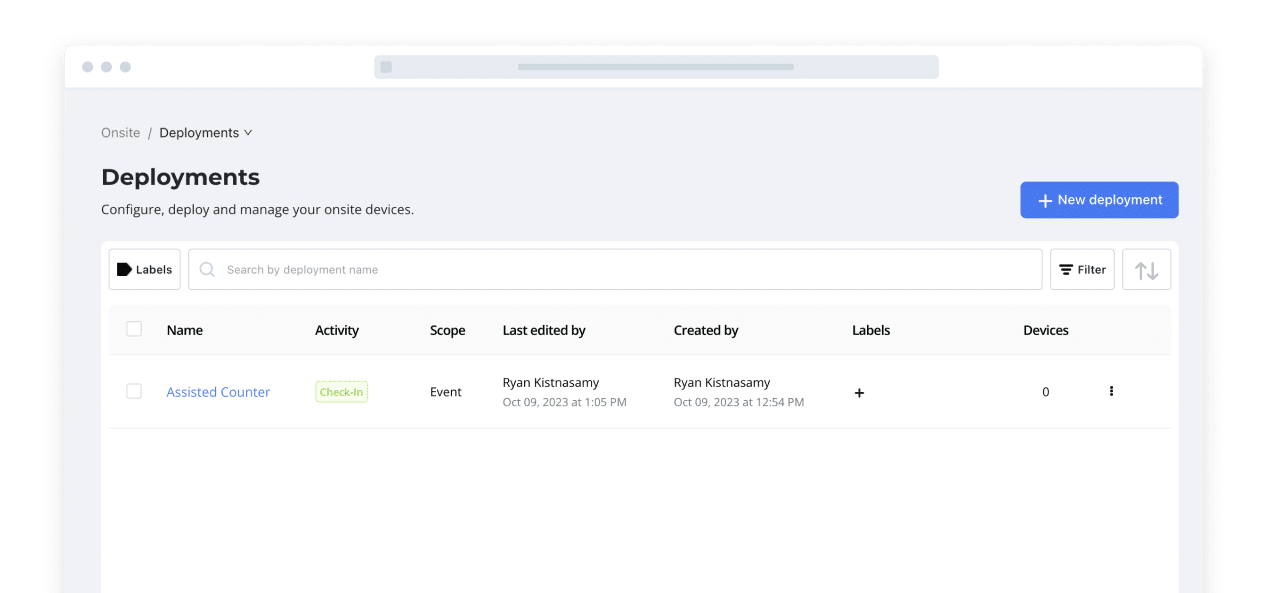The image size is (1266, 593).
Task: Open the Filter options panel
Action: 1081,269
